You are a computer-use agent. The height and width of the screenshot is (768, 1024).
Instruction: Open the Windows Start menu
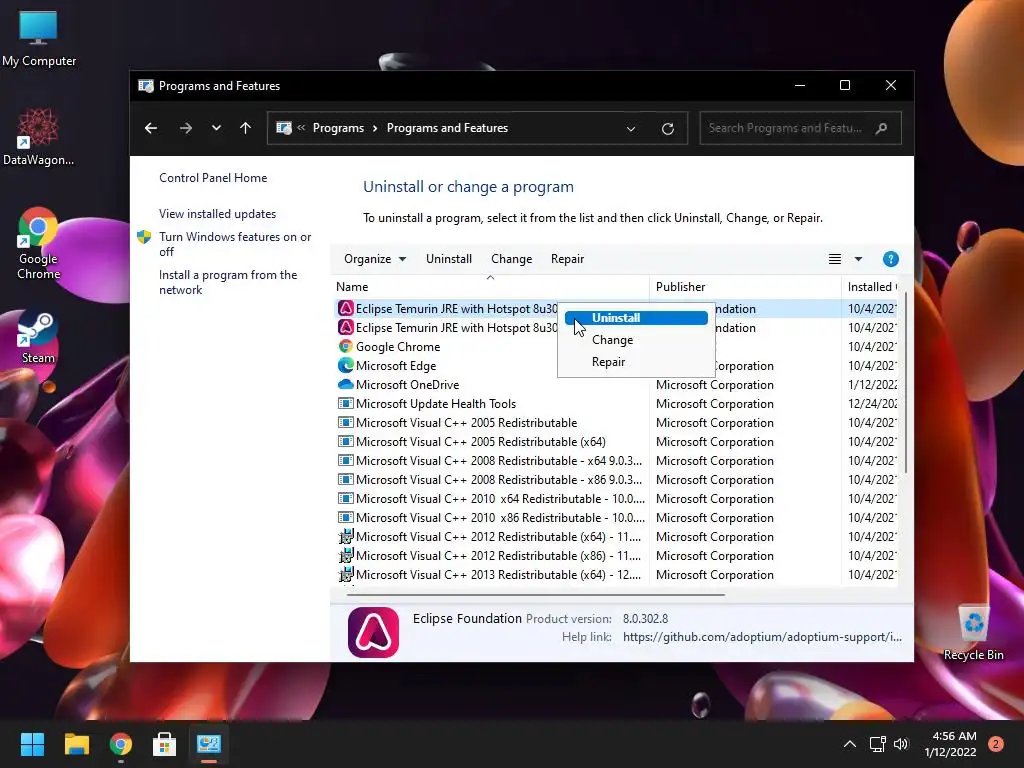coord(32,744)
